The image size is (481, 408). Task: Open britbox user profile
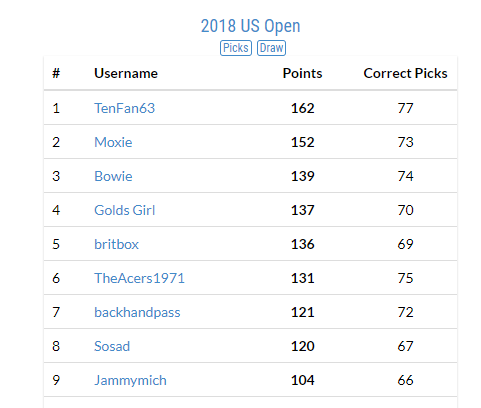coord(116,244)
